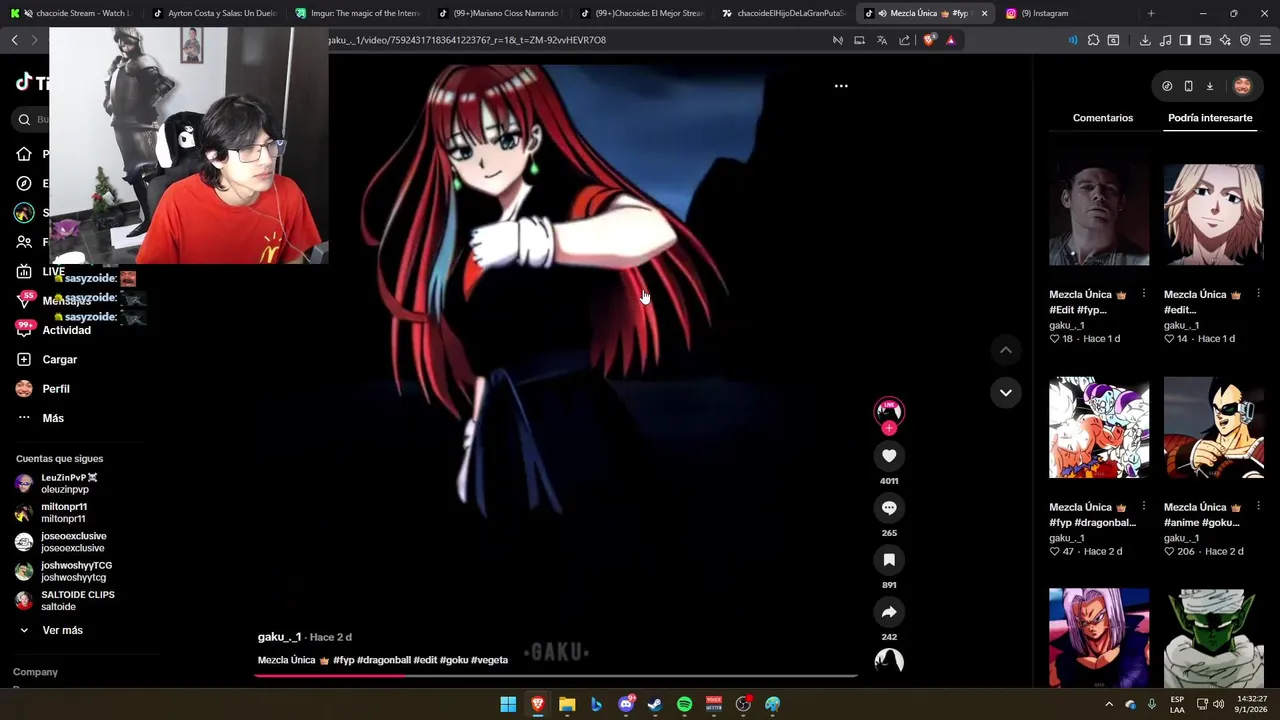This screenshot has width=1280, height=720.
Task: Open Brave Shields lion icon
Action: coord(930,40)
